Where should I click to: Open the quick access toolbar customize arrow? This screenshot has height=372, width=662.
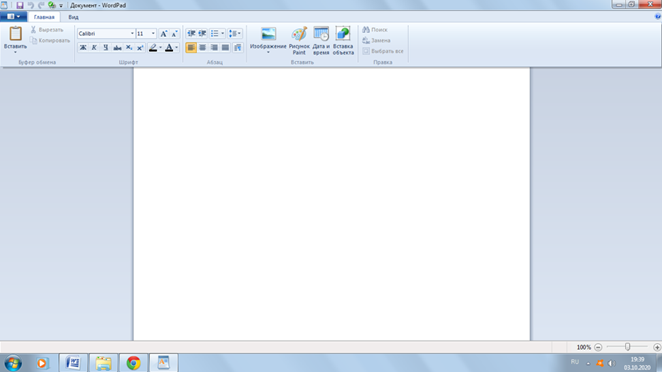coord(61,6)
